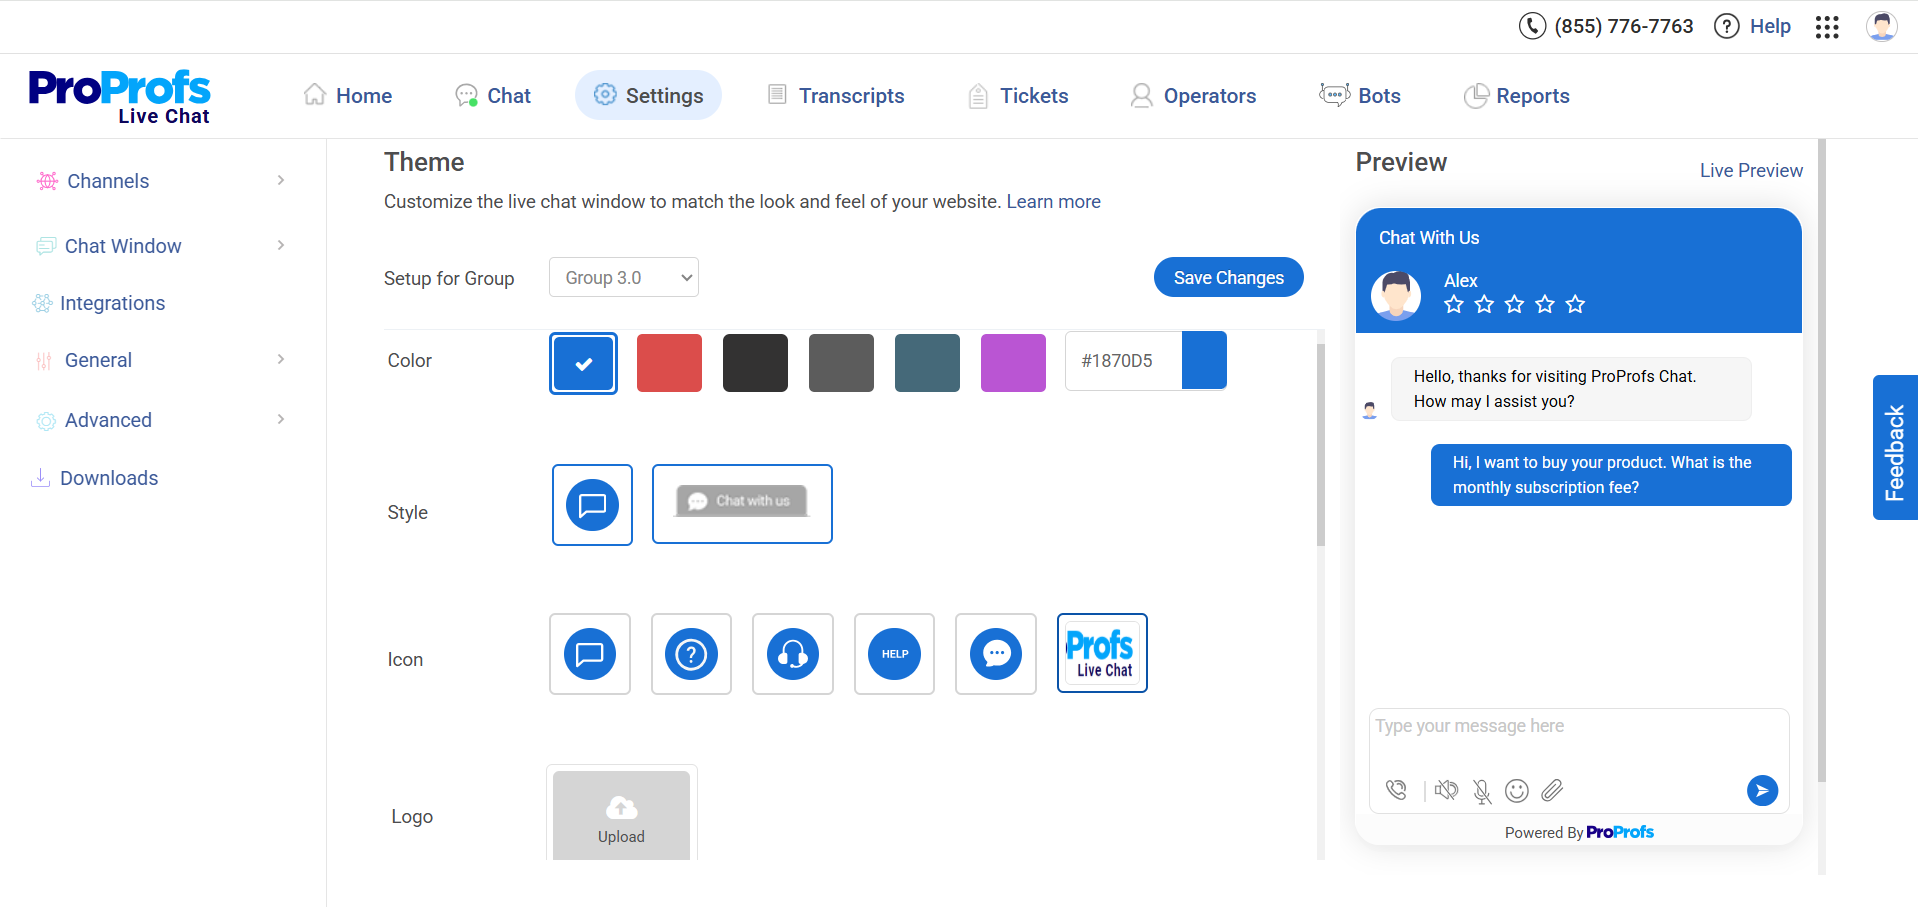This screenshot has height=907, width=1918.
Task: Open the user profile avatar menu
Action: (x=1882, y=26)
